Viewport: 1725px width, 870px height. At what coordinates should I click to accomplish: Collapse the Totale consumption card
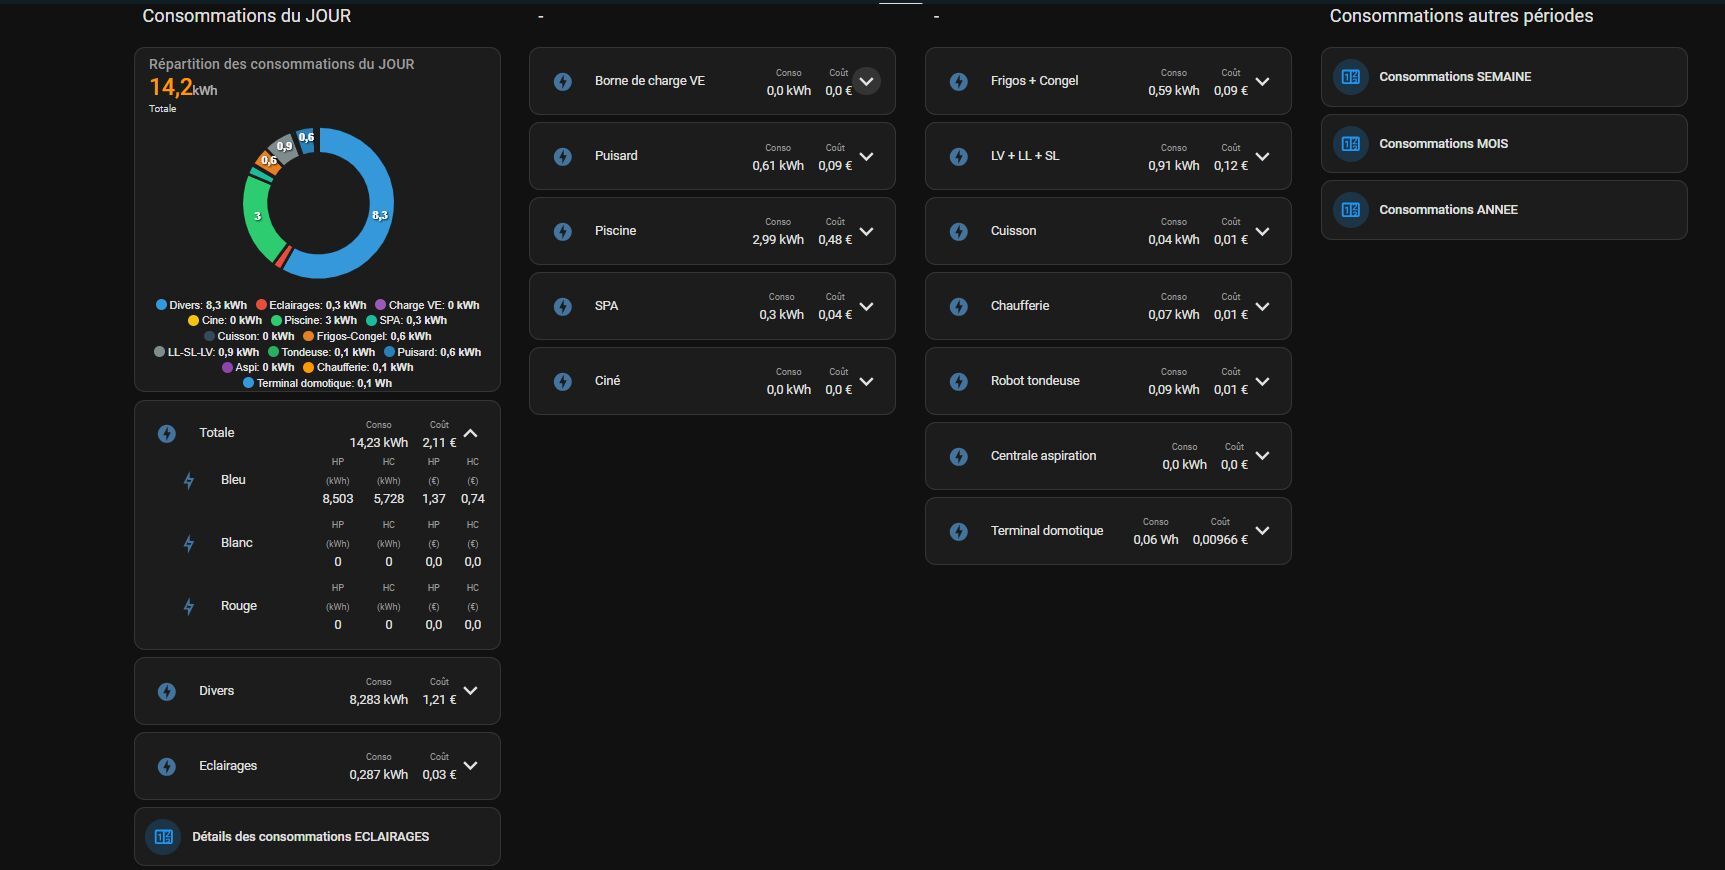(x=471, y=433)
